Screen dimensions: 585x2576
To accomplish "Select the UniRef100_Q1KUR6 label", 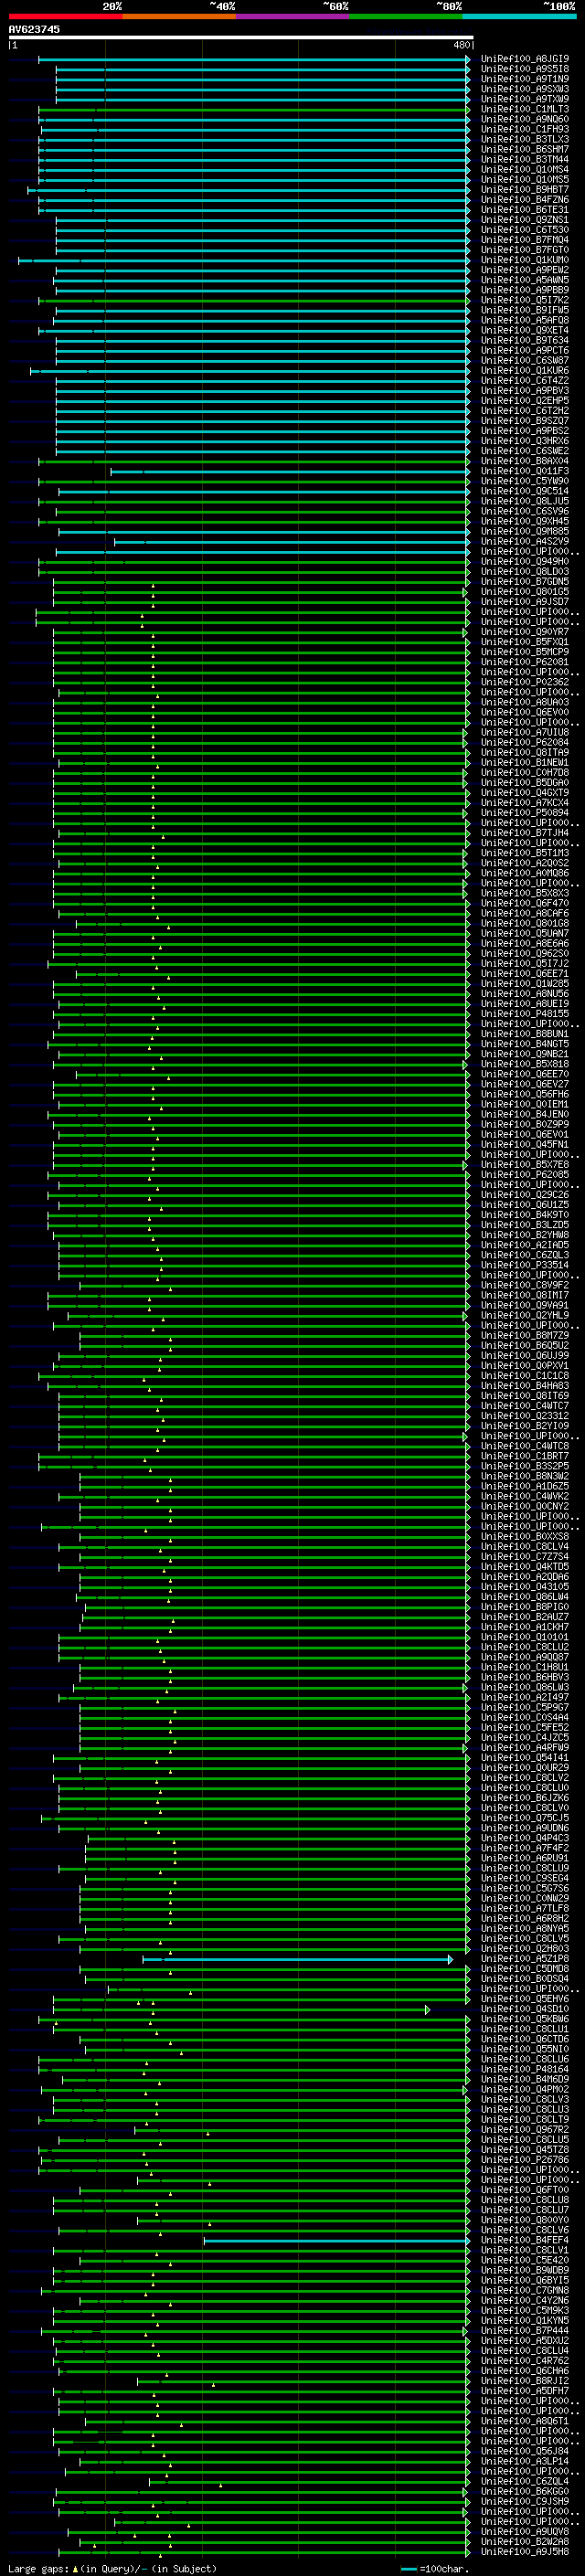I will coord(525,371).
